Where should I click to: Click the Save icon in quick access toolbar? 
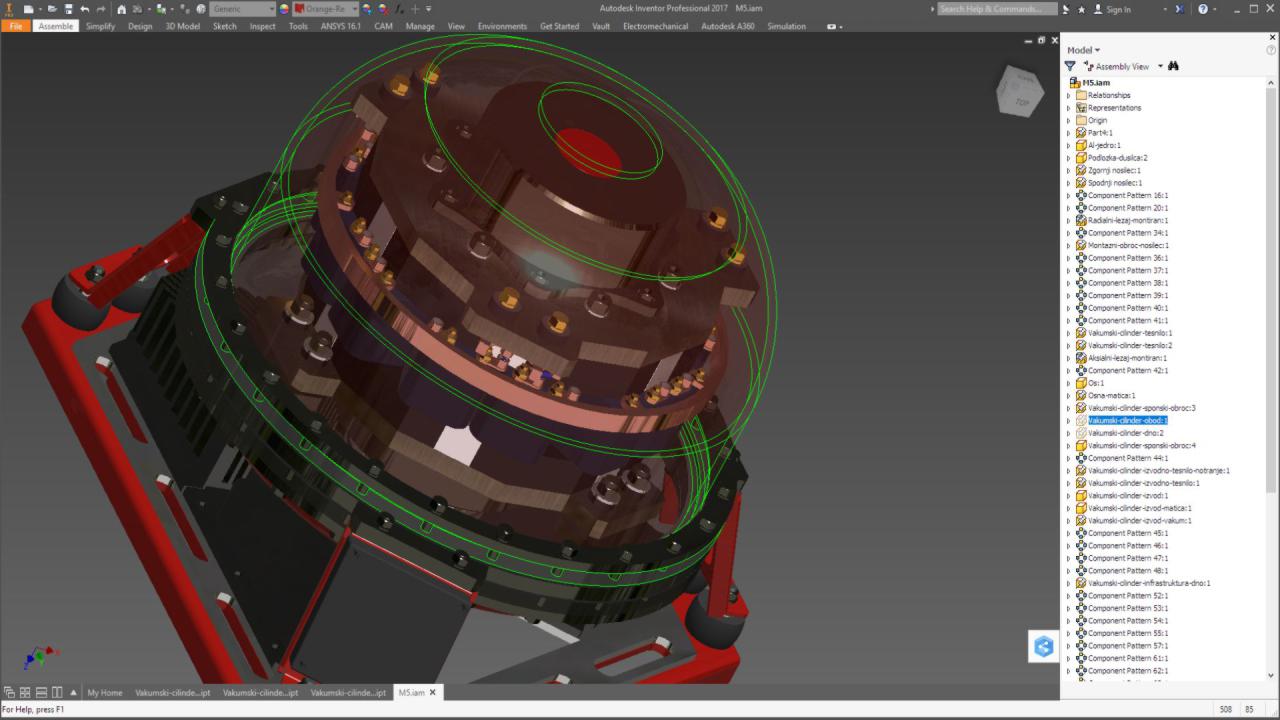(x=68, y=9)
